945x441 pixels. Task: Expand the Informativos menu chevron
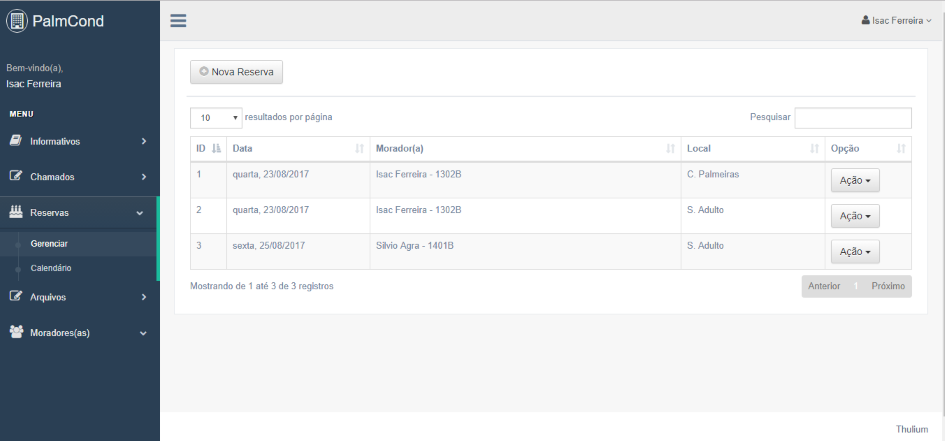click(x=143, y=142)
